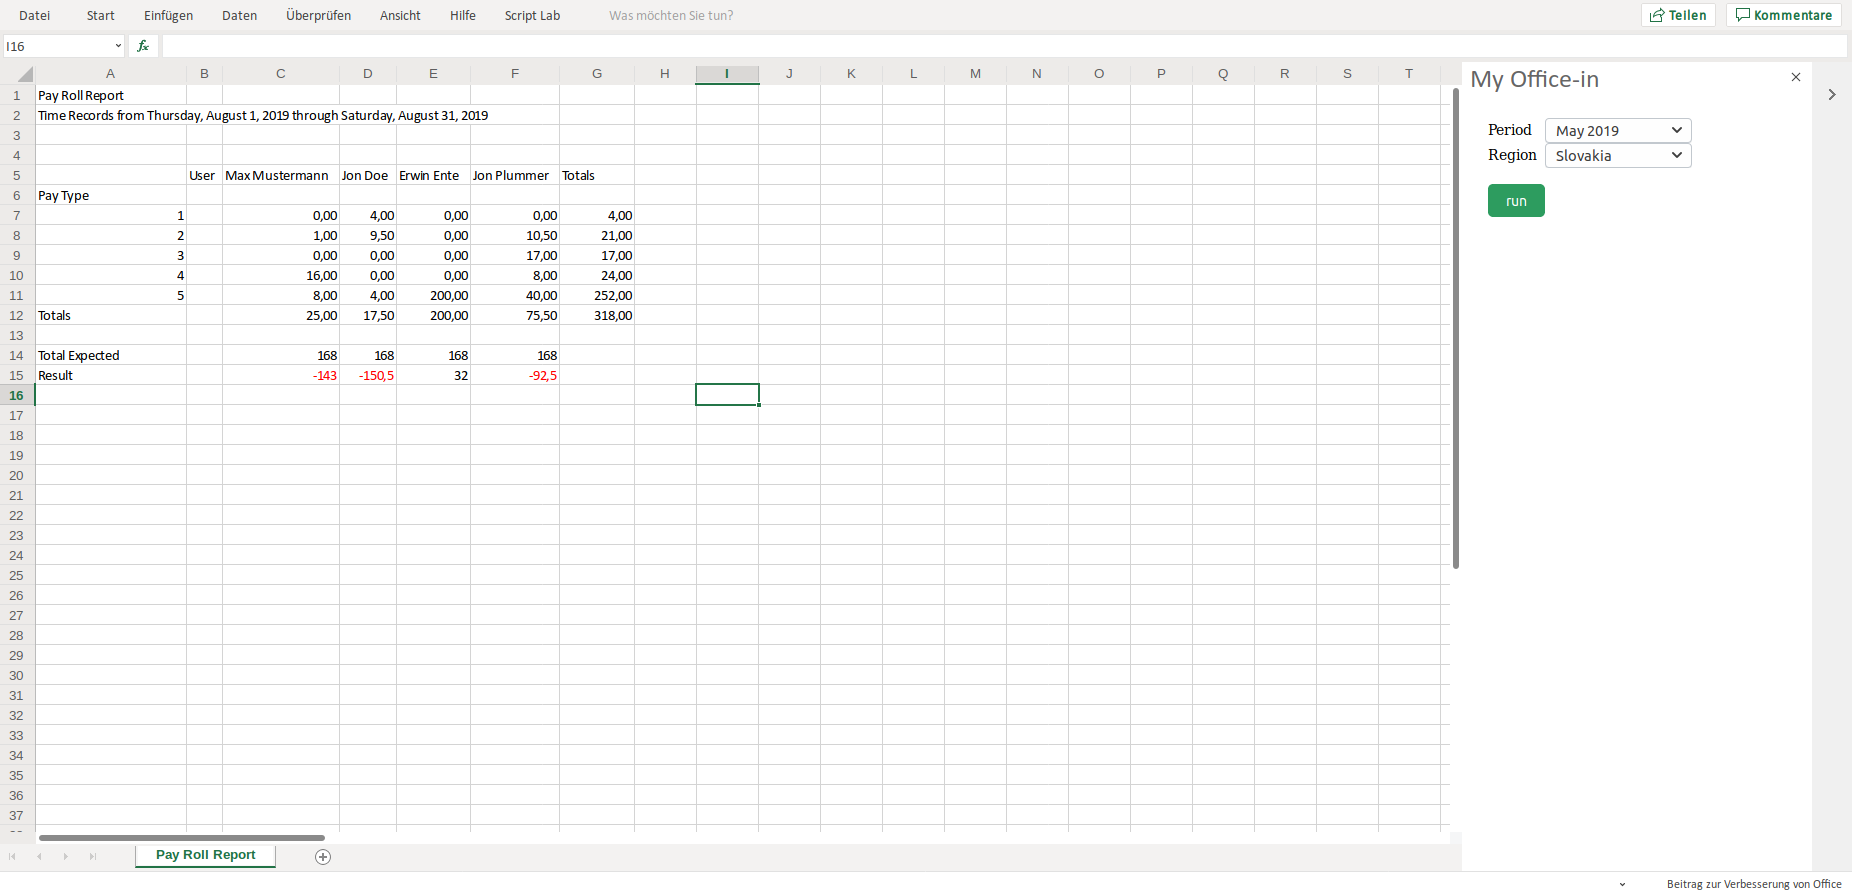Close the My Office-in task pane
The image size is (1852, 894).
1796,77
